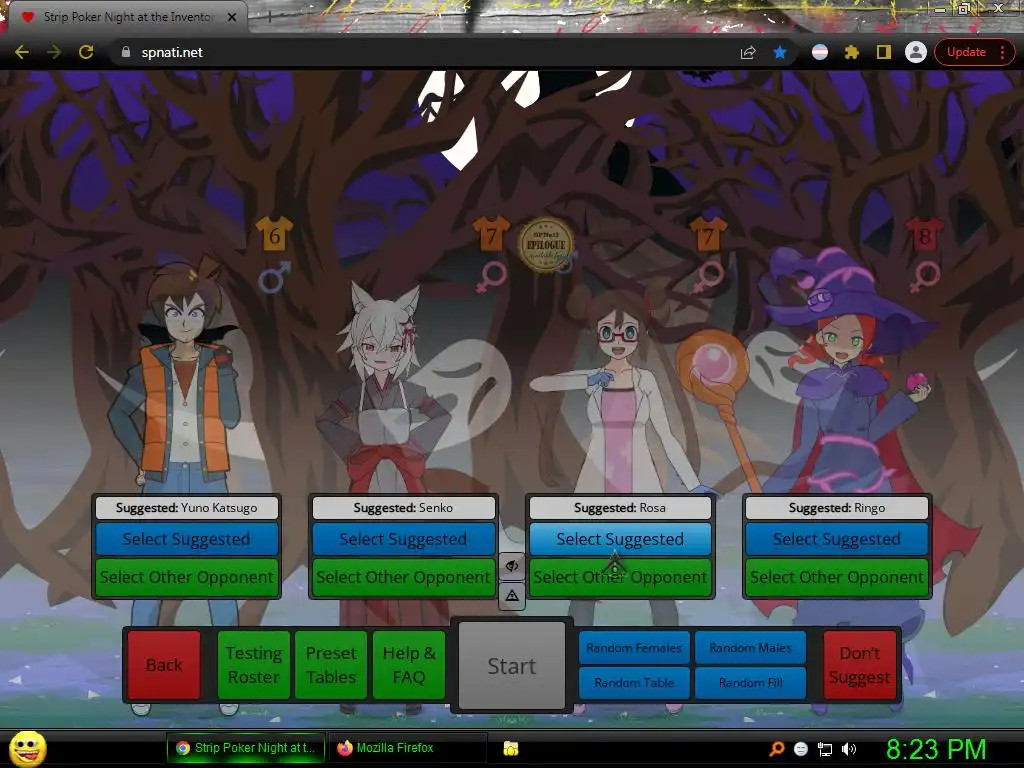
Task: Click the 'Suggested: Rosa' label
Action: [620, 507]
